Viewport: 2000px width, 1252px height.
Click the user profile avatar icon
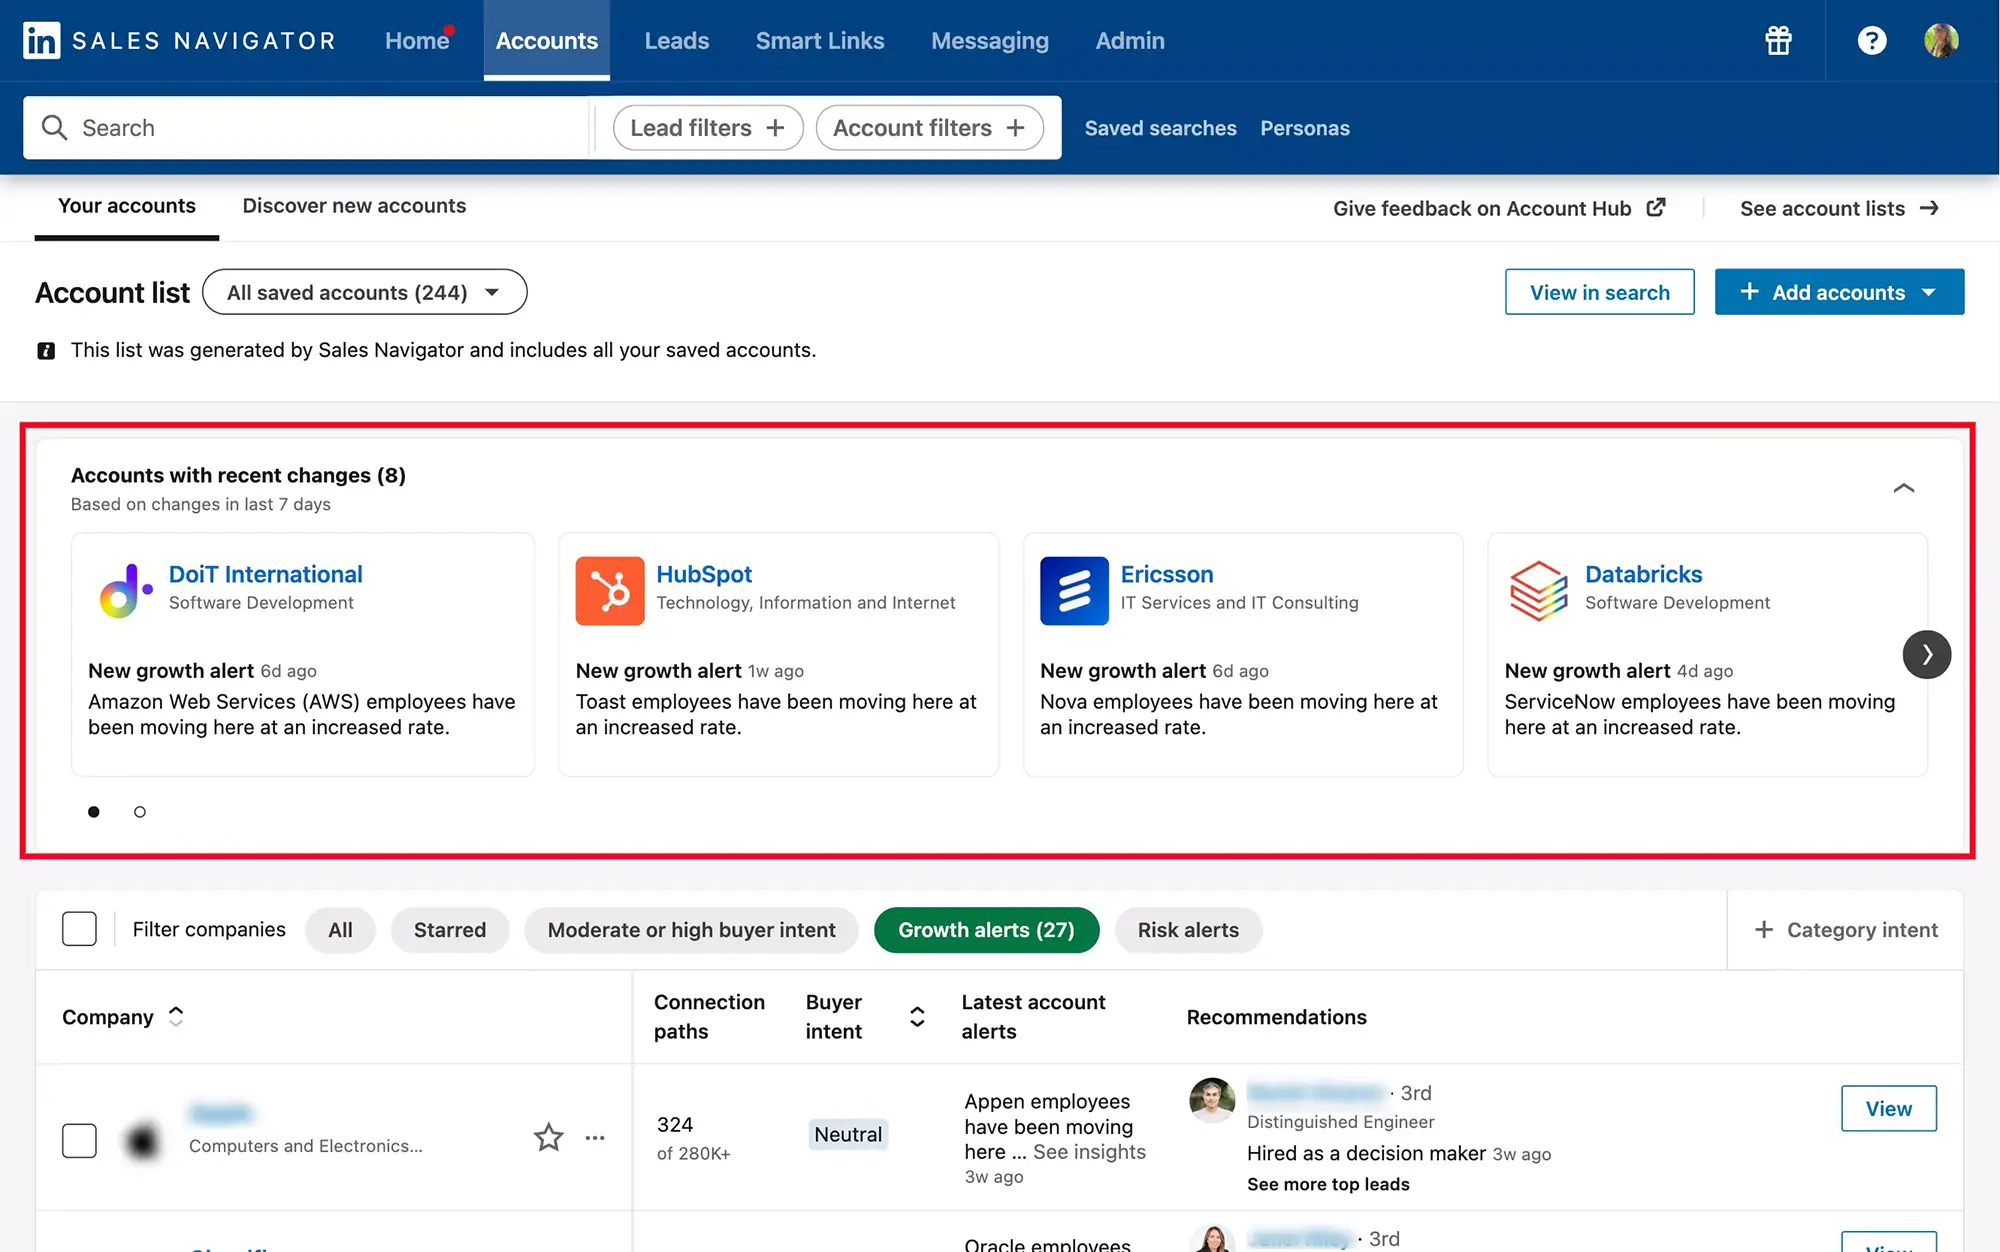[1944, 39]
